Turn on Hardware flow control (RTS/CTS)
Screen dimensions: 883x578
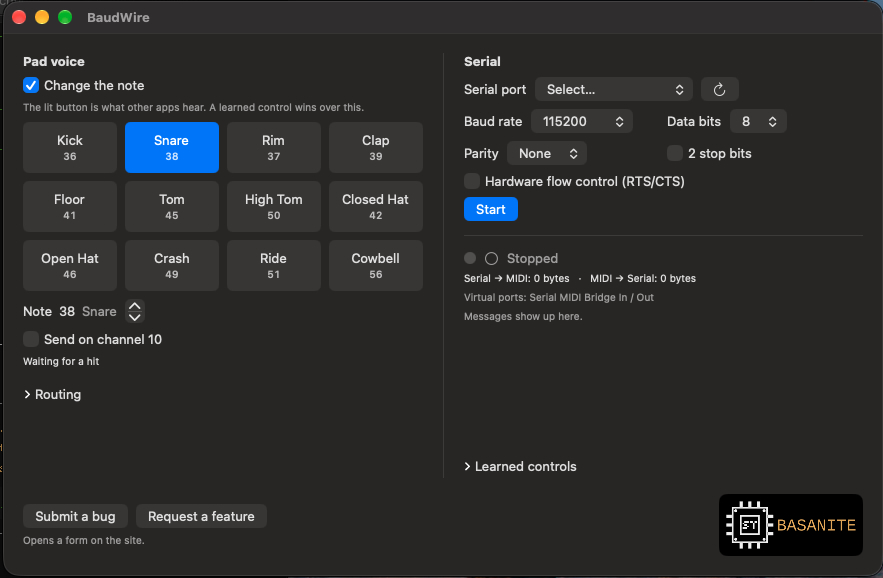(472, 181)
